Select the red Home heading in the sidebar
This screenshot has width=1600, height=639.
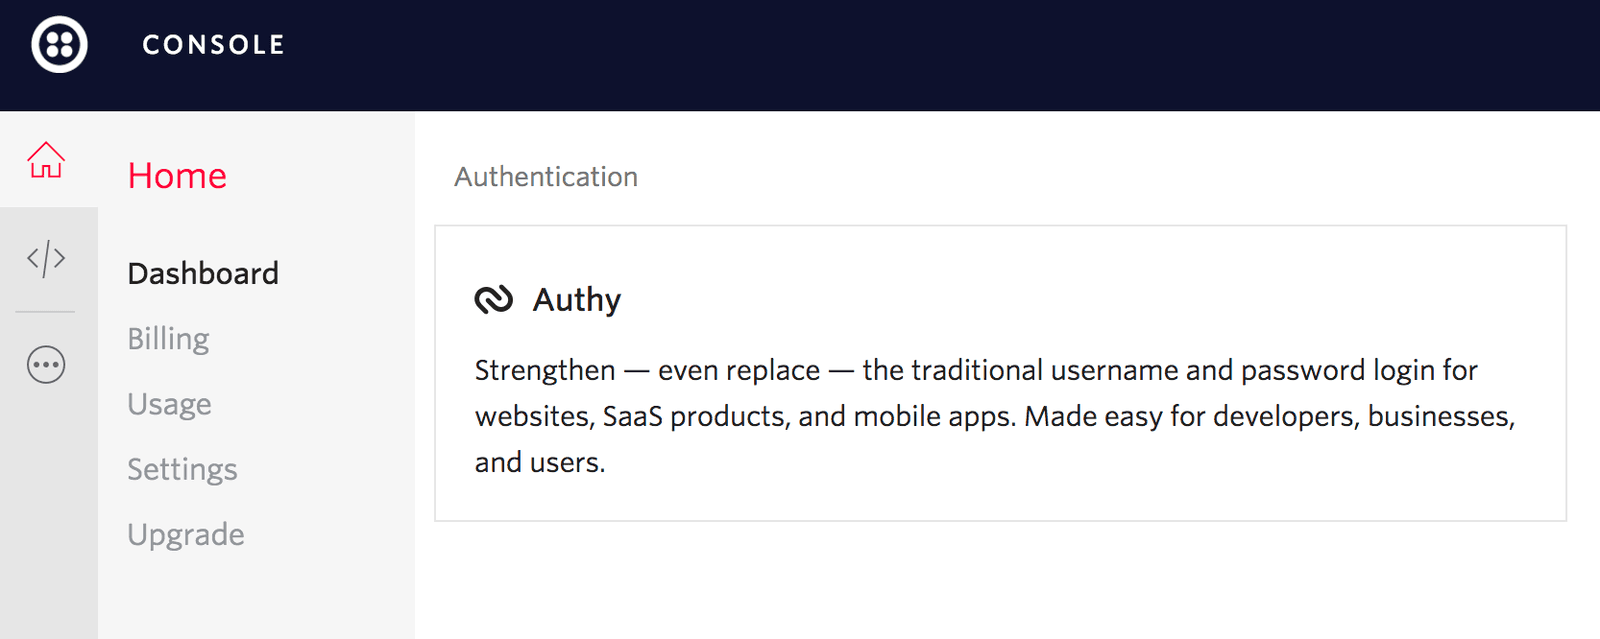(x=177, y=176)
